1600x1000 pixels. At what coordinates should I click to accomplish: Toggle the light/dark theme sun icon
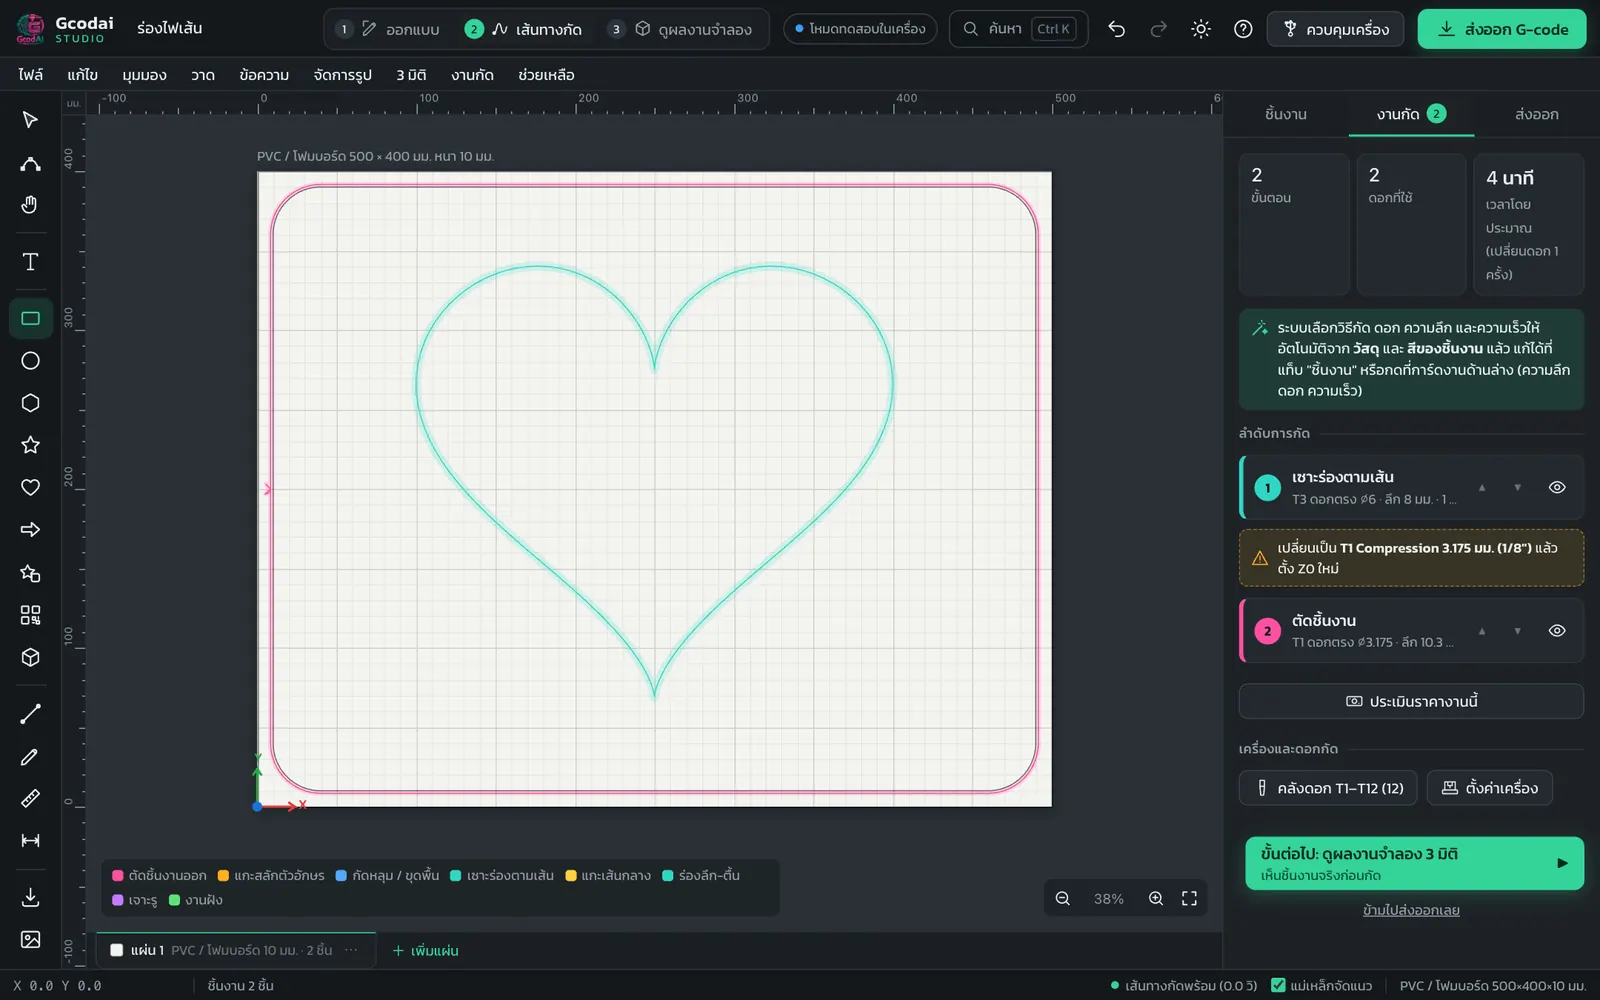pos(1201,29)
